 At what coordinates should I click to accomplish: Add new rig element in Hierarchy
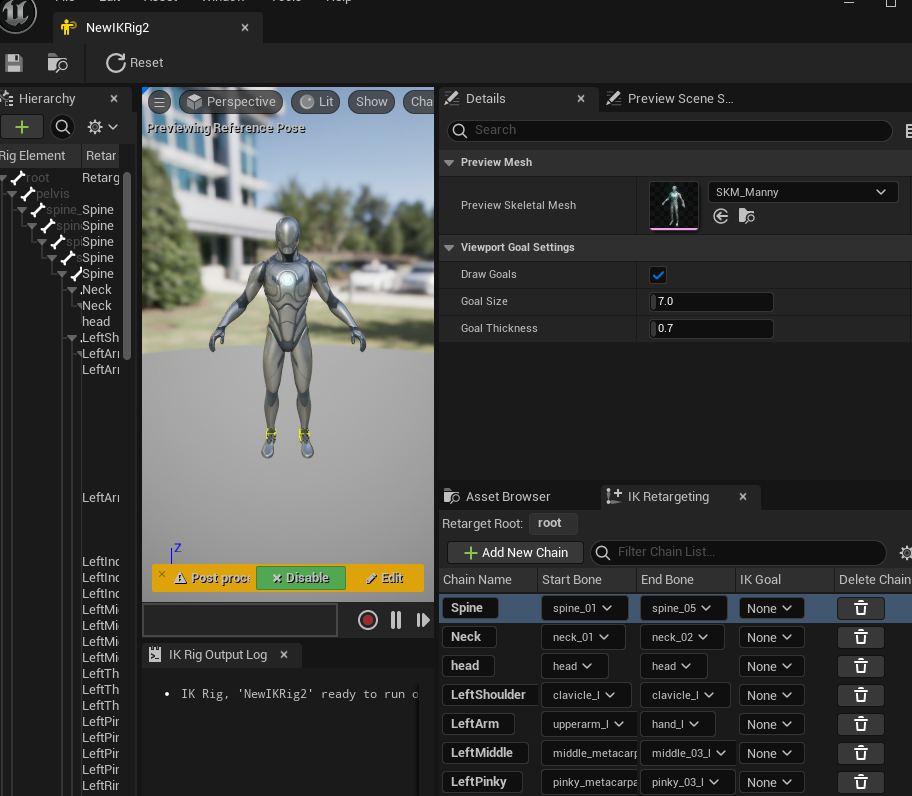click(x=22, y=127)
